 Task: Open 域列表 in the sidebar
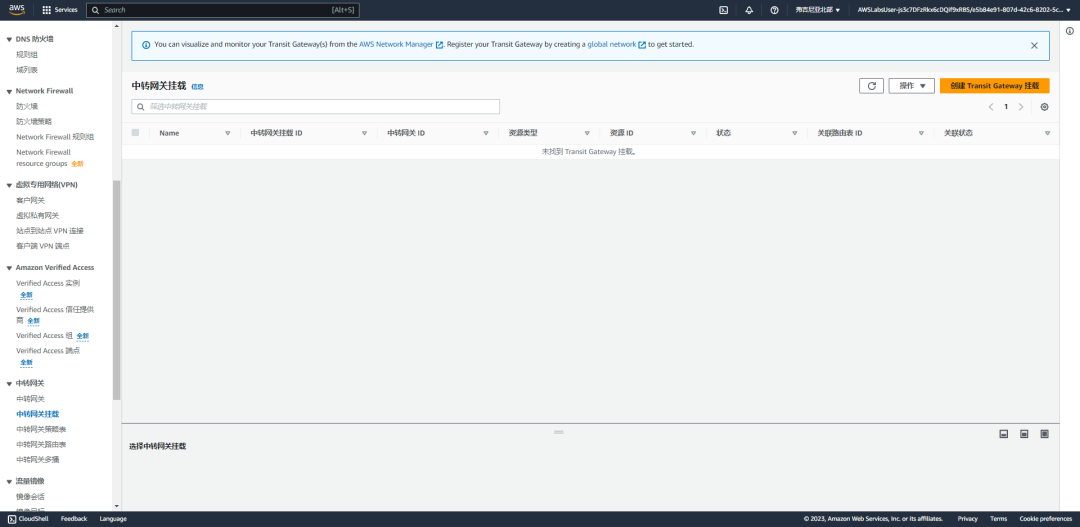27,70
